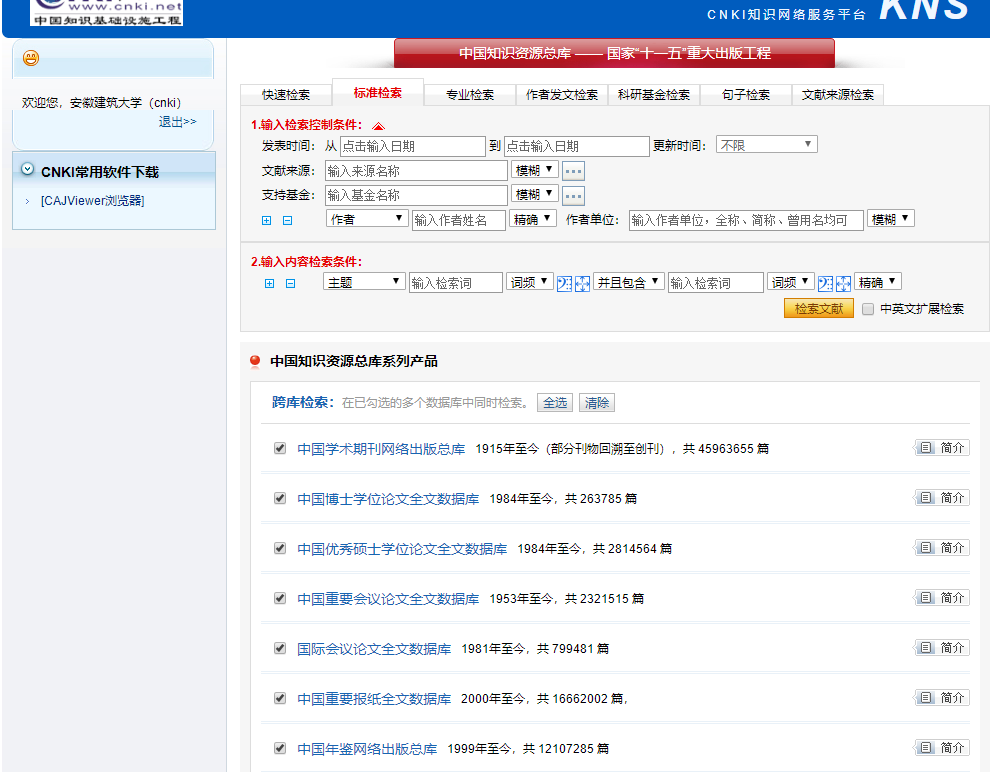Add an author row with plus icon

[x=266, y=220]
